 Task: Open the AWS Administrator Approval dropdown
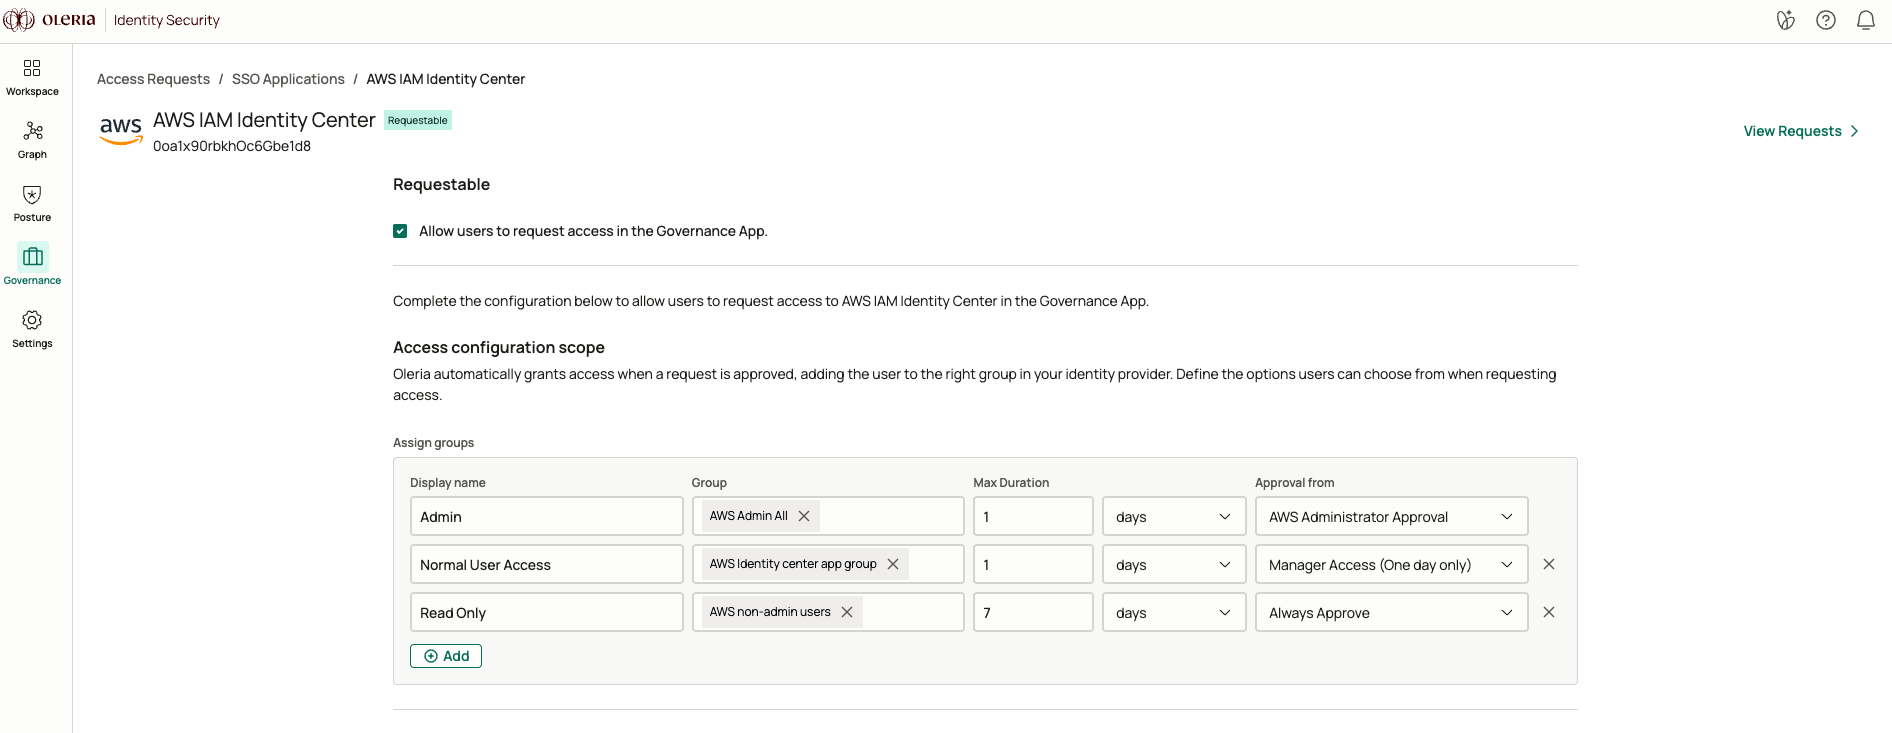point(1391,516)
